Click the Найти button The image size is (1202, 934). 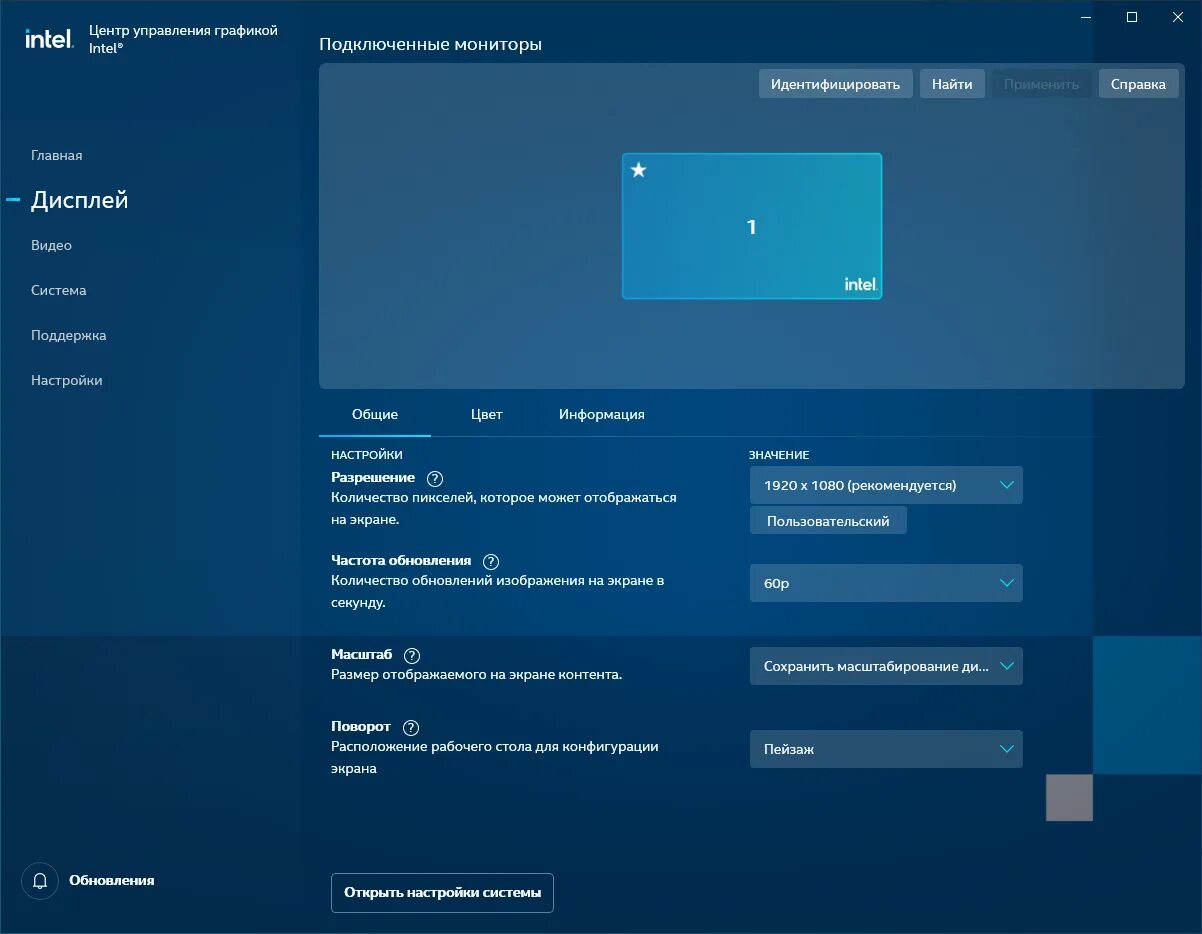(x=952, y=84)
